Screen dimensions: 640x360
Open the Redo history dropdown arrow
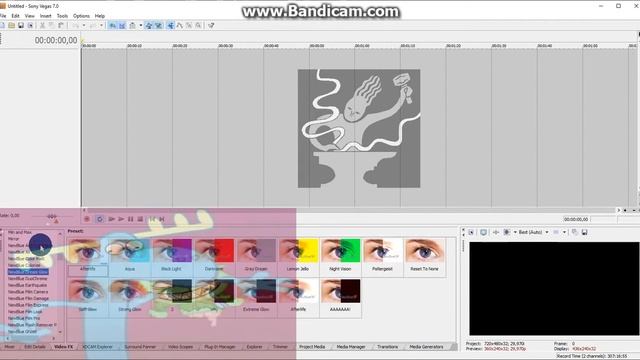click(101, 25)
